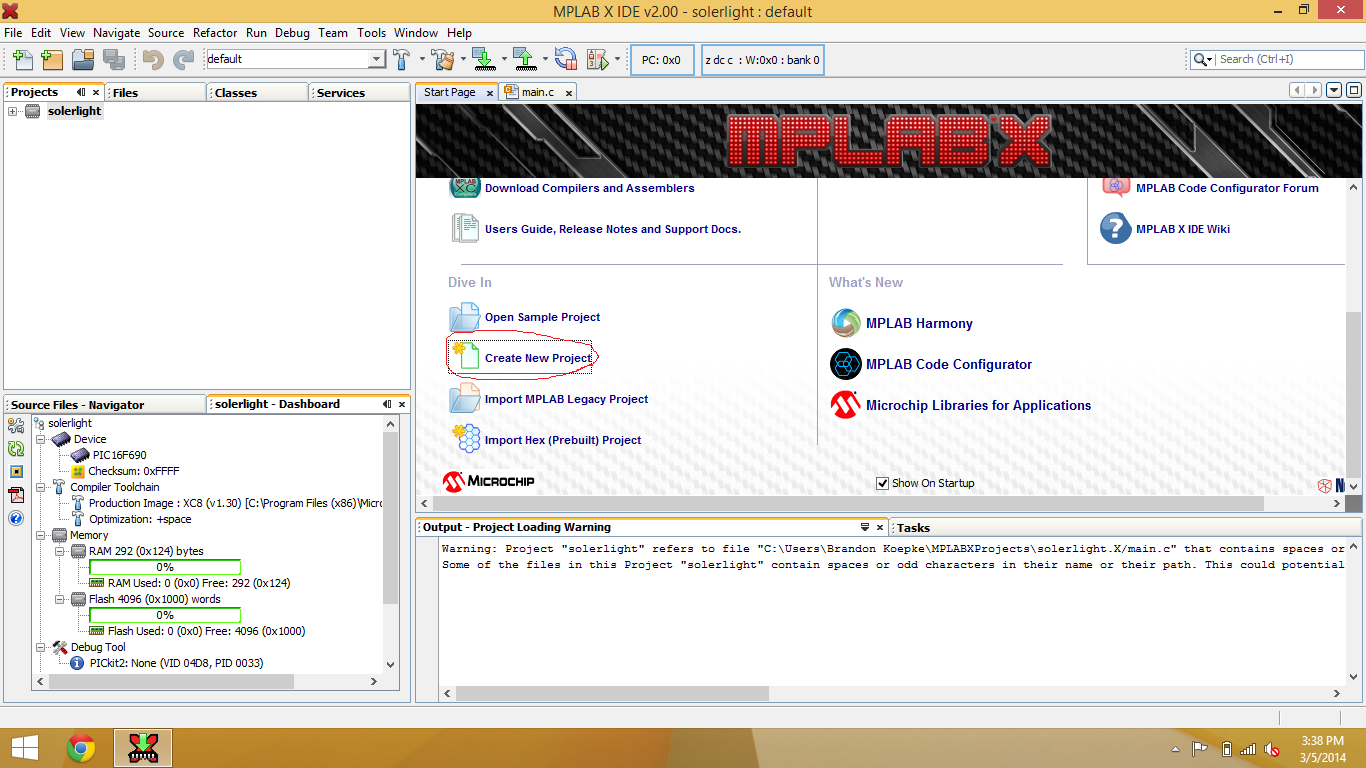
Task: Open Make and Program dropdown arrow
Action: pos(503,59)
